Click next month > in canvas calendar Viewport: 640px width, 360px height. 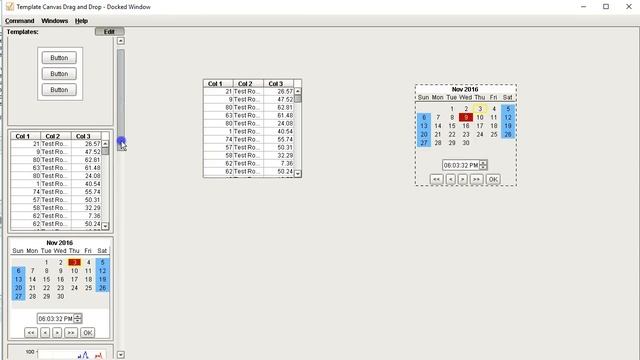[462, 180]
